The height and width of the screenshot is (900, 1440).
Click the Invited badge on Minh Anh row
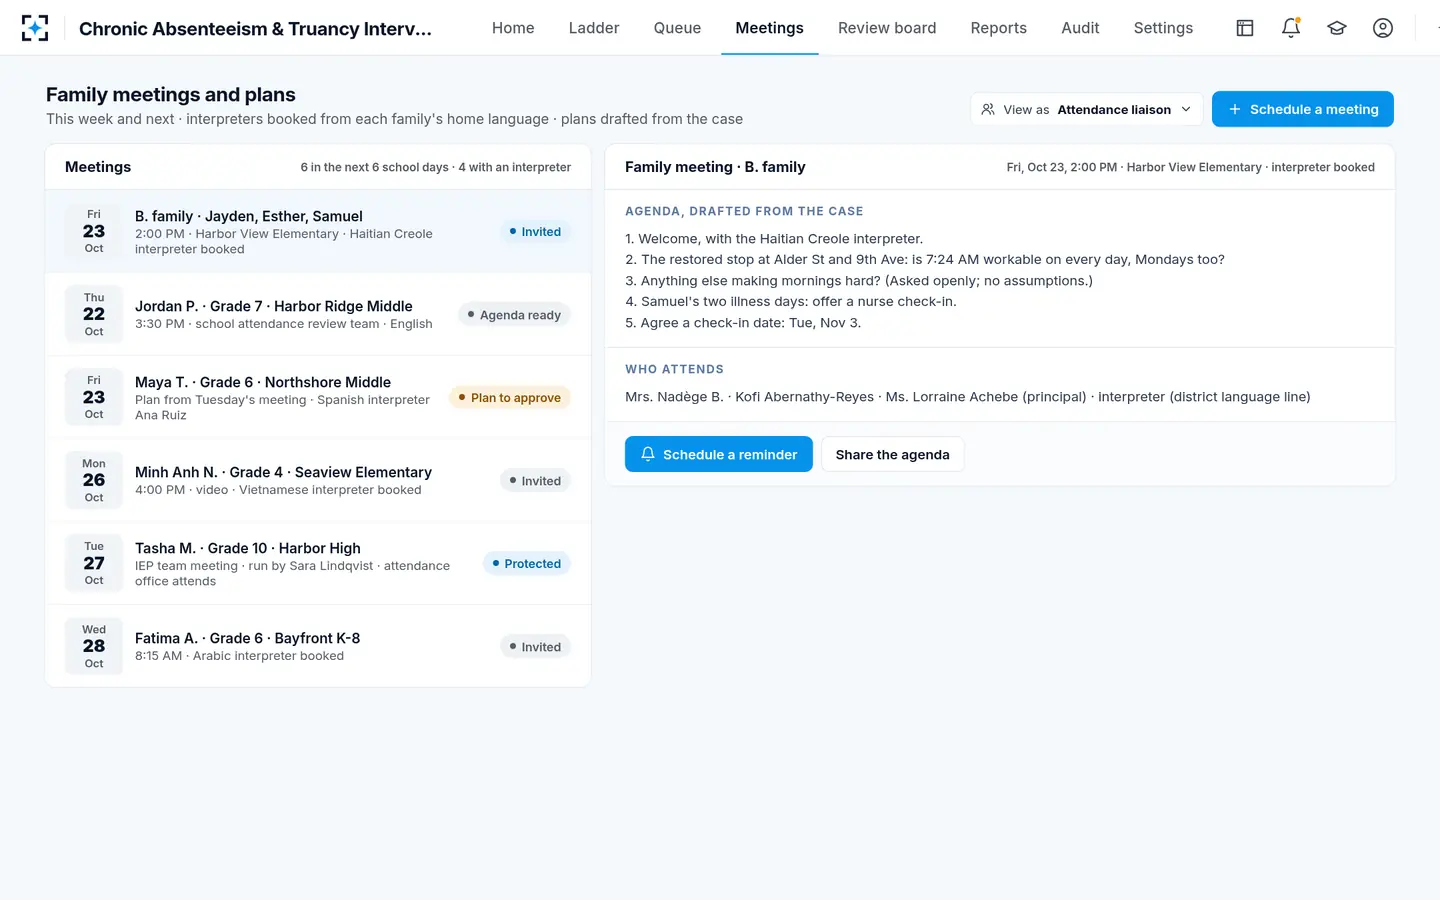(x=535, y=481)
